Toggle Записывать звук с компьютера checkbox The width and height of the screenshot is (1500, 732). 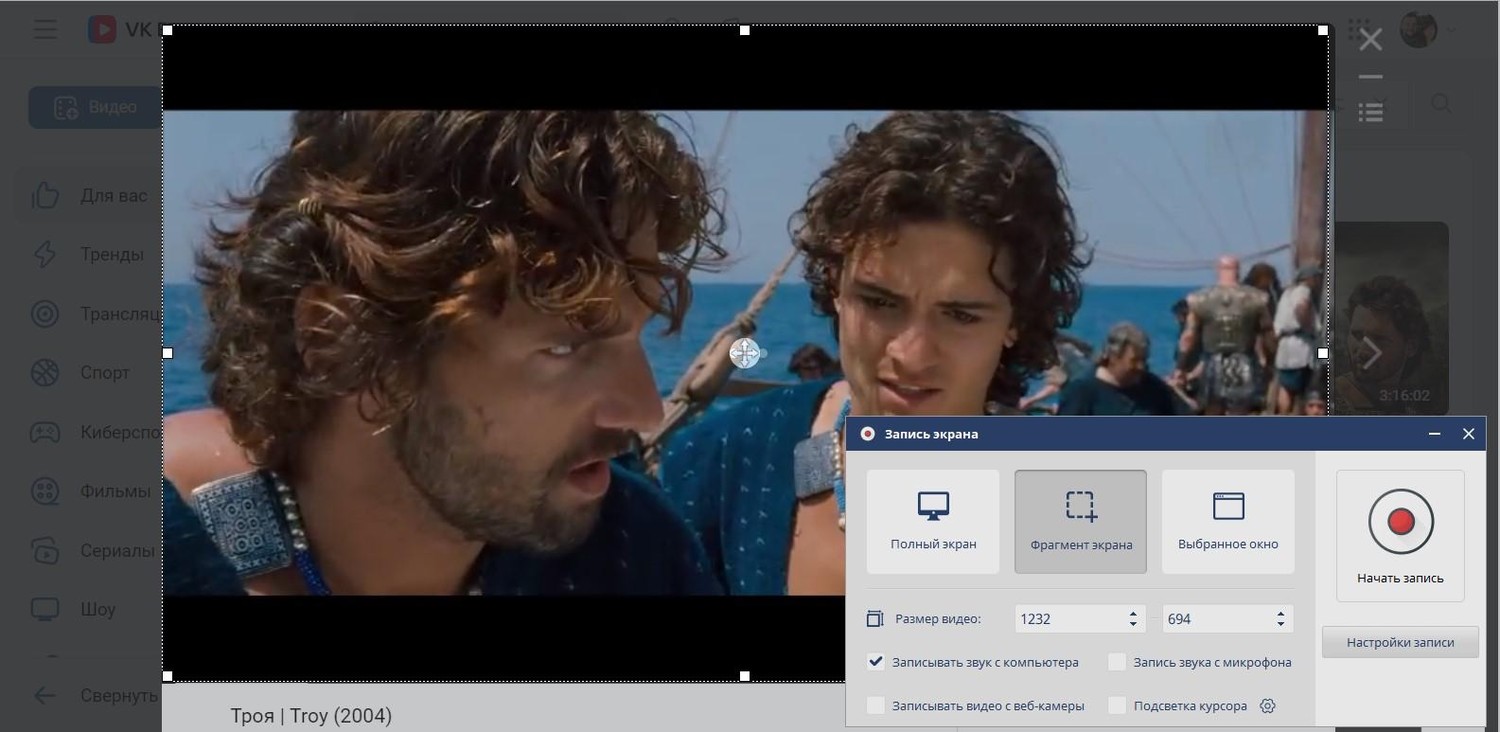[x=876, y=662]
